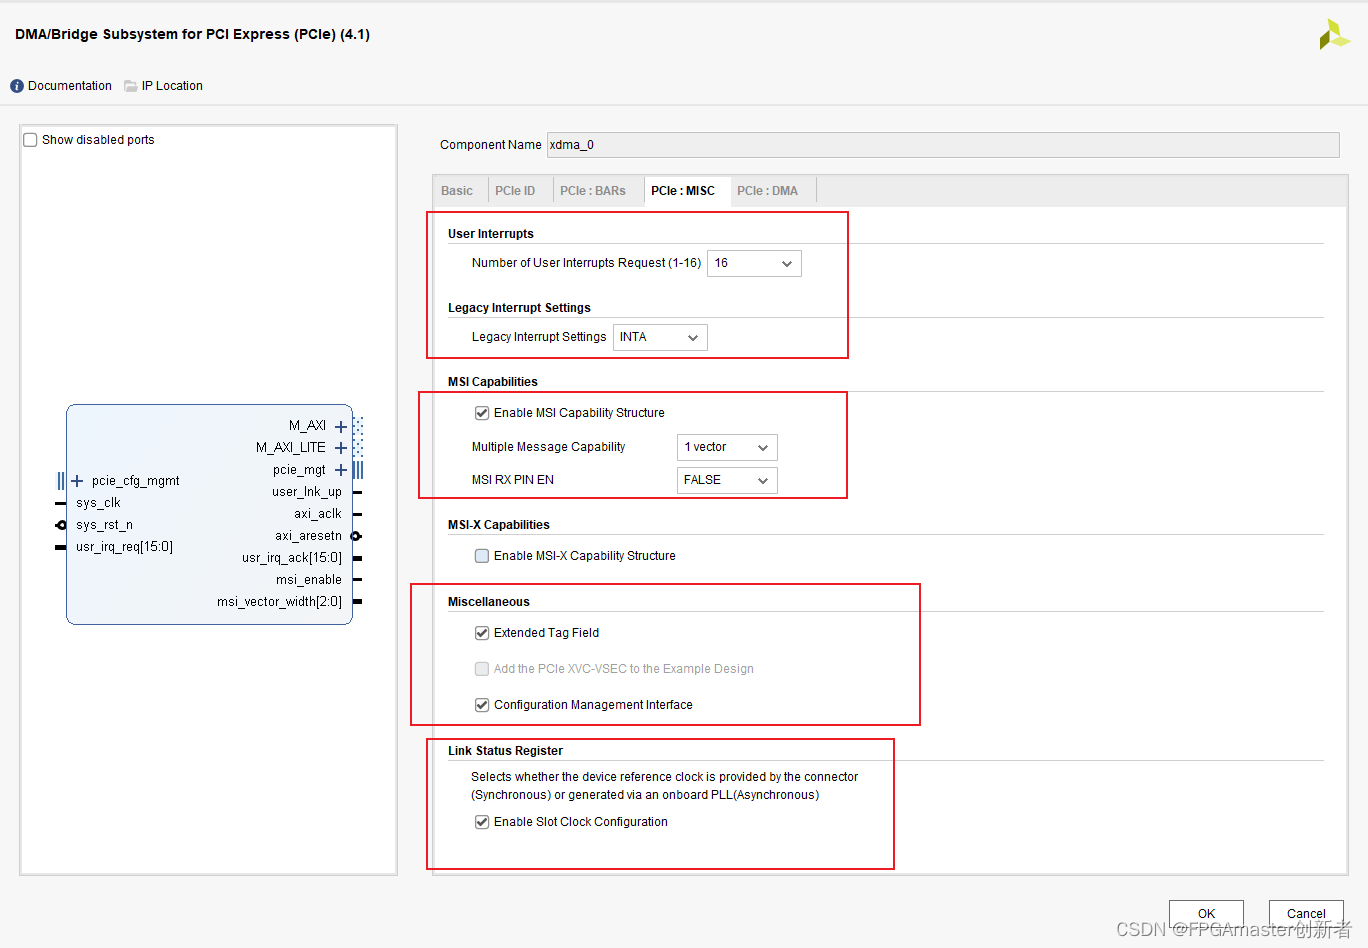Expand the pcie_mgt port plus icon
Image resolution: width=1368 pixels, height=948 pixels.
tap(341, 470)
